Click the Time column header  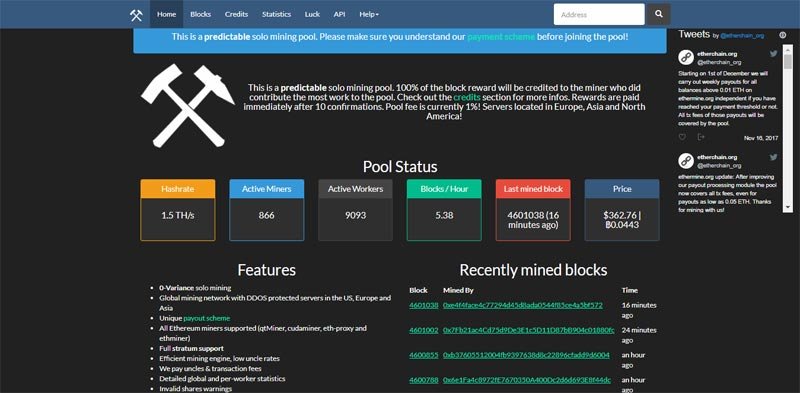(630, 290)
